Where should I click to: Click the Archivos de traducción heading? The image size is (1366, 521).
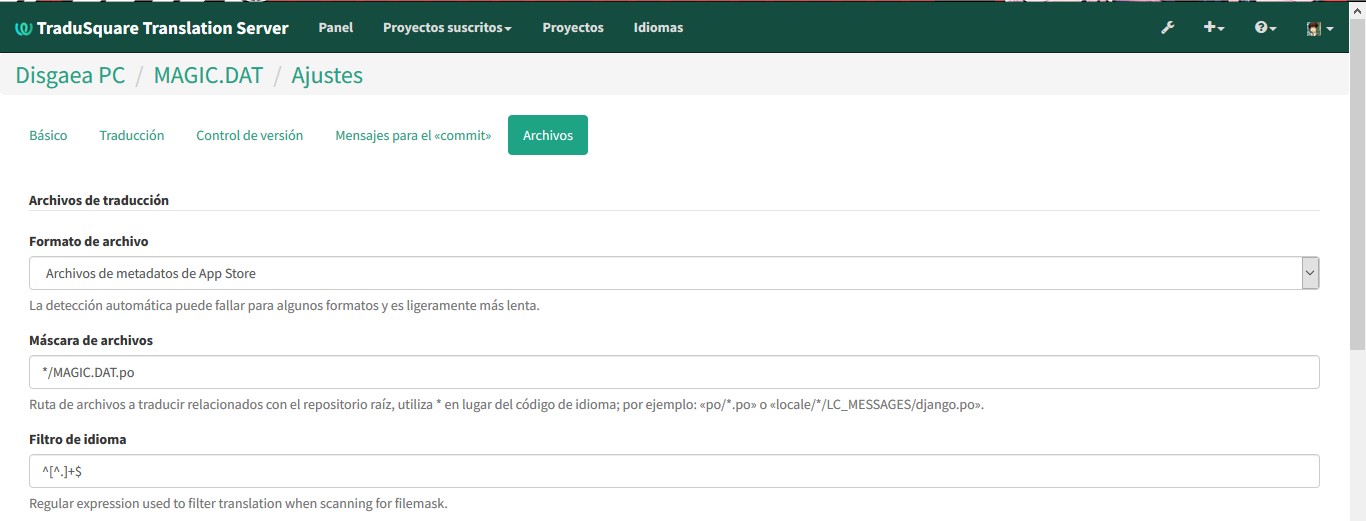(99, 200)
